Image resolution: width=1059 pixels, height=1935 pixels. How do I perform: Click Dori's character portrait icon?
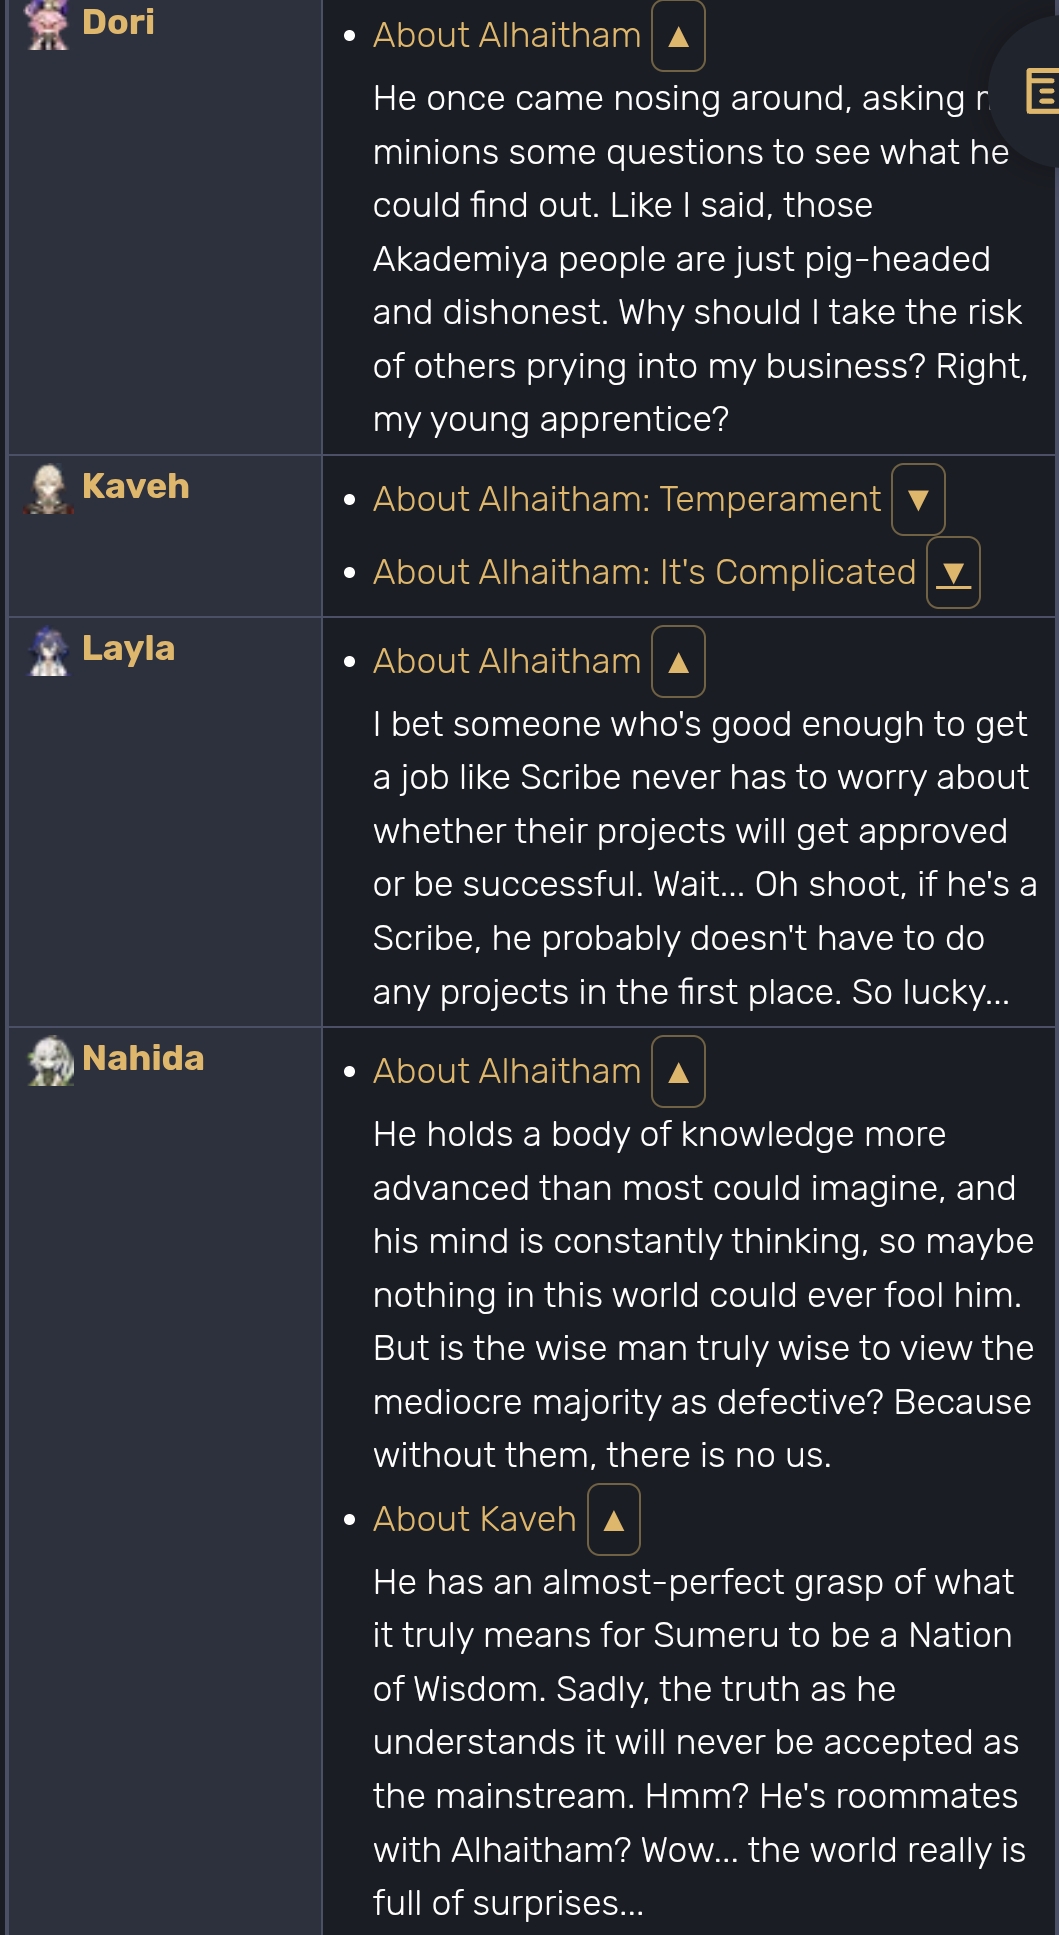(x=48, y=24)
